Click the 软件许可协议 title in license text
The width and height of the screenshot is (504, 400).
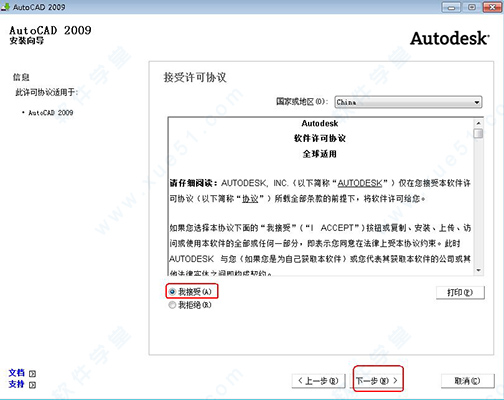tap(320, 138)
